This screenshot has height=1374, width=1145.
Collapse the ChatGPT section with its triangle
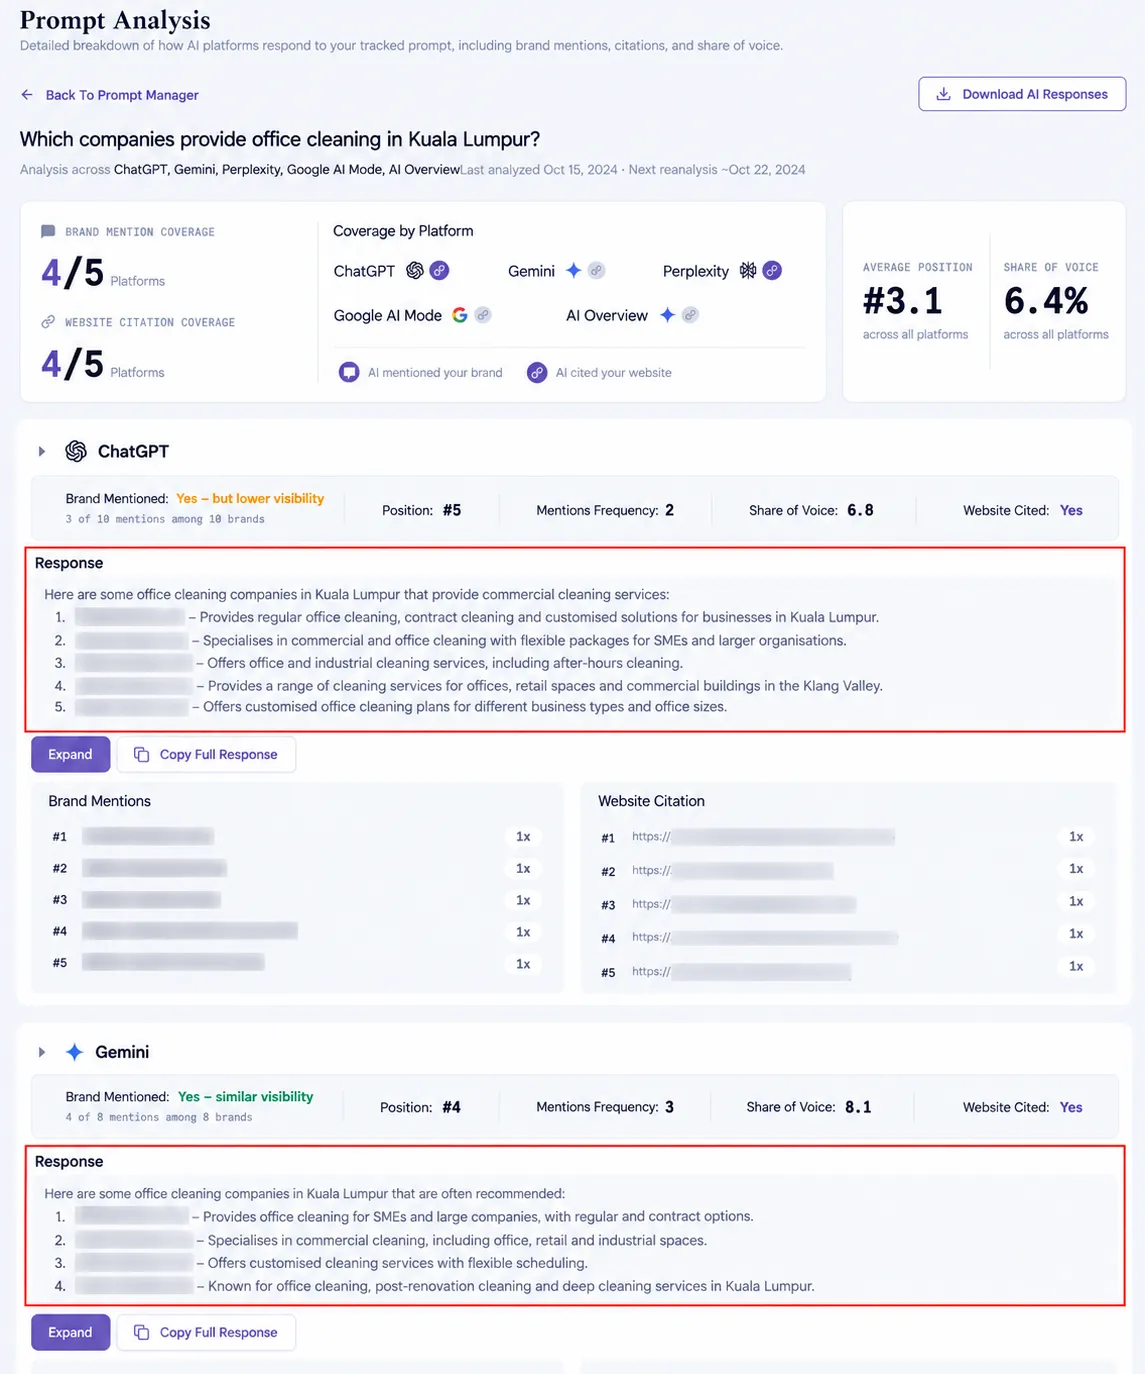42,451
